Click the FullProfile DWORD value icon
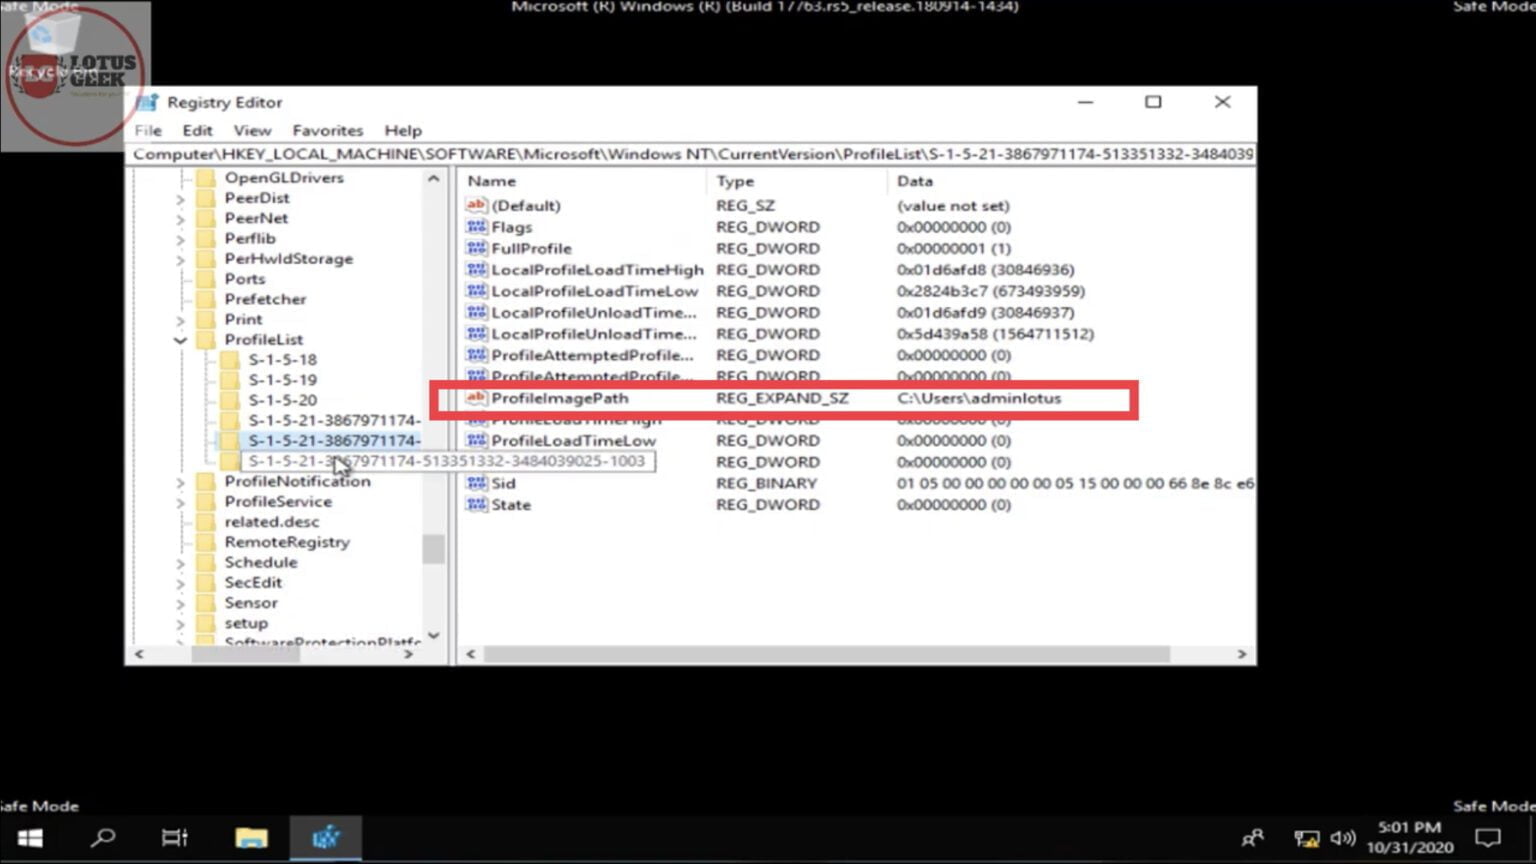1536x864 pixels. (476, 248)
